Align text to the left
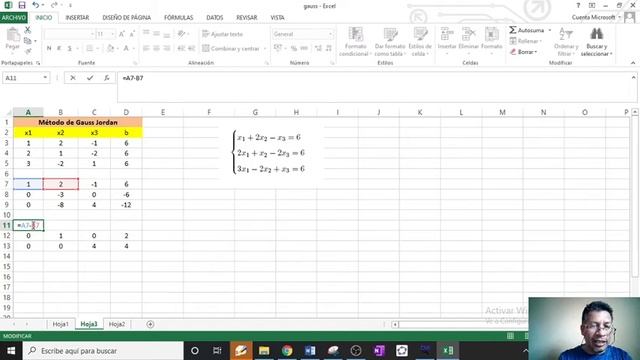The width and height of the screenshot is (640, 360). 146,49
